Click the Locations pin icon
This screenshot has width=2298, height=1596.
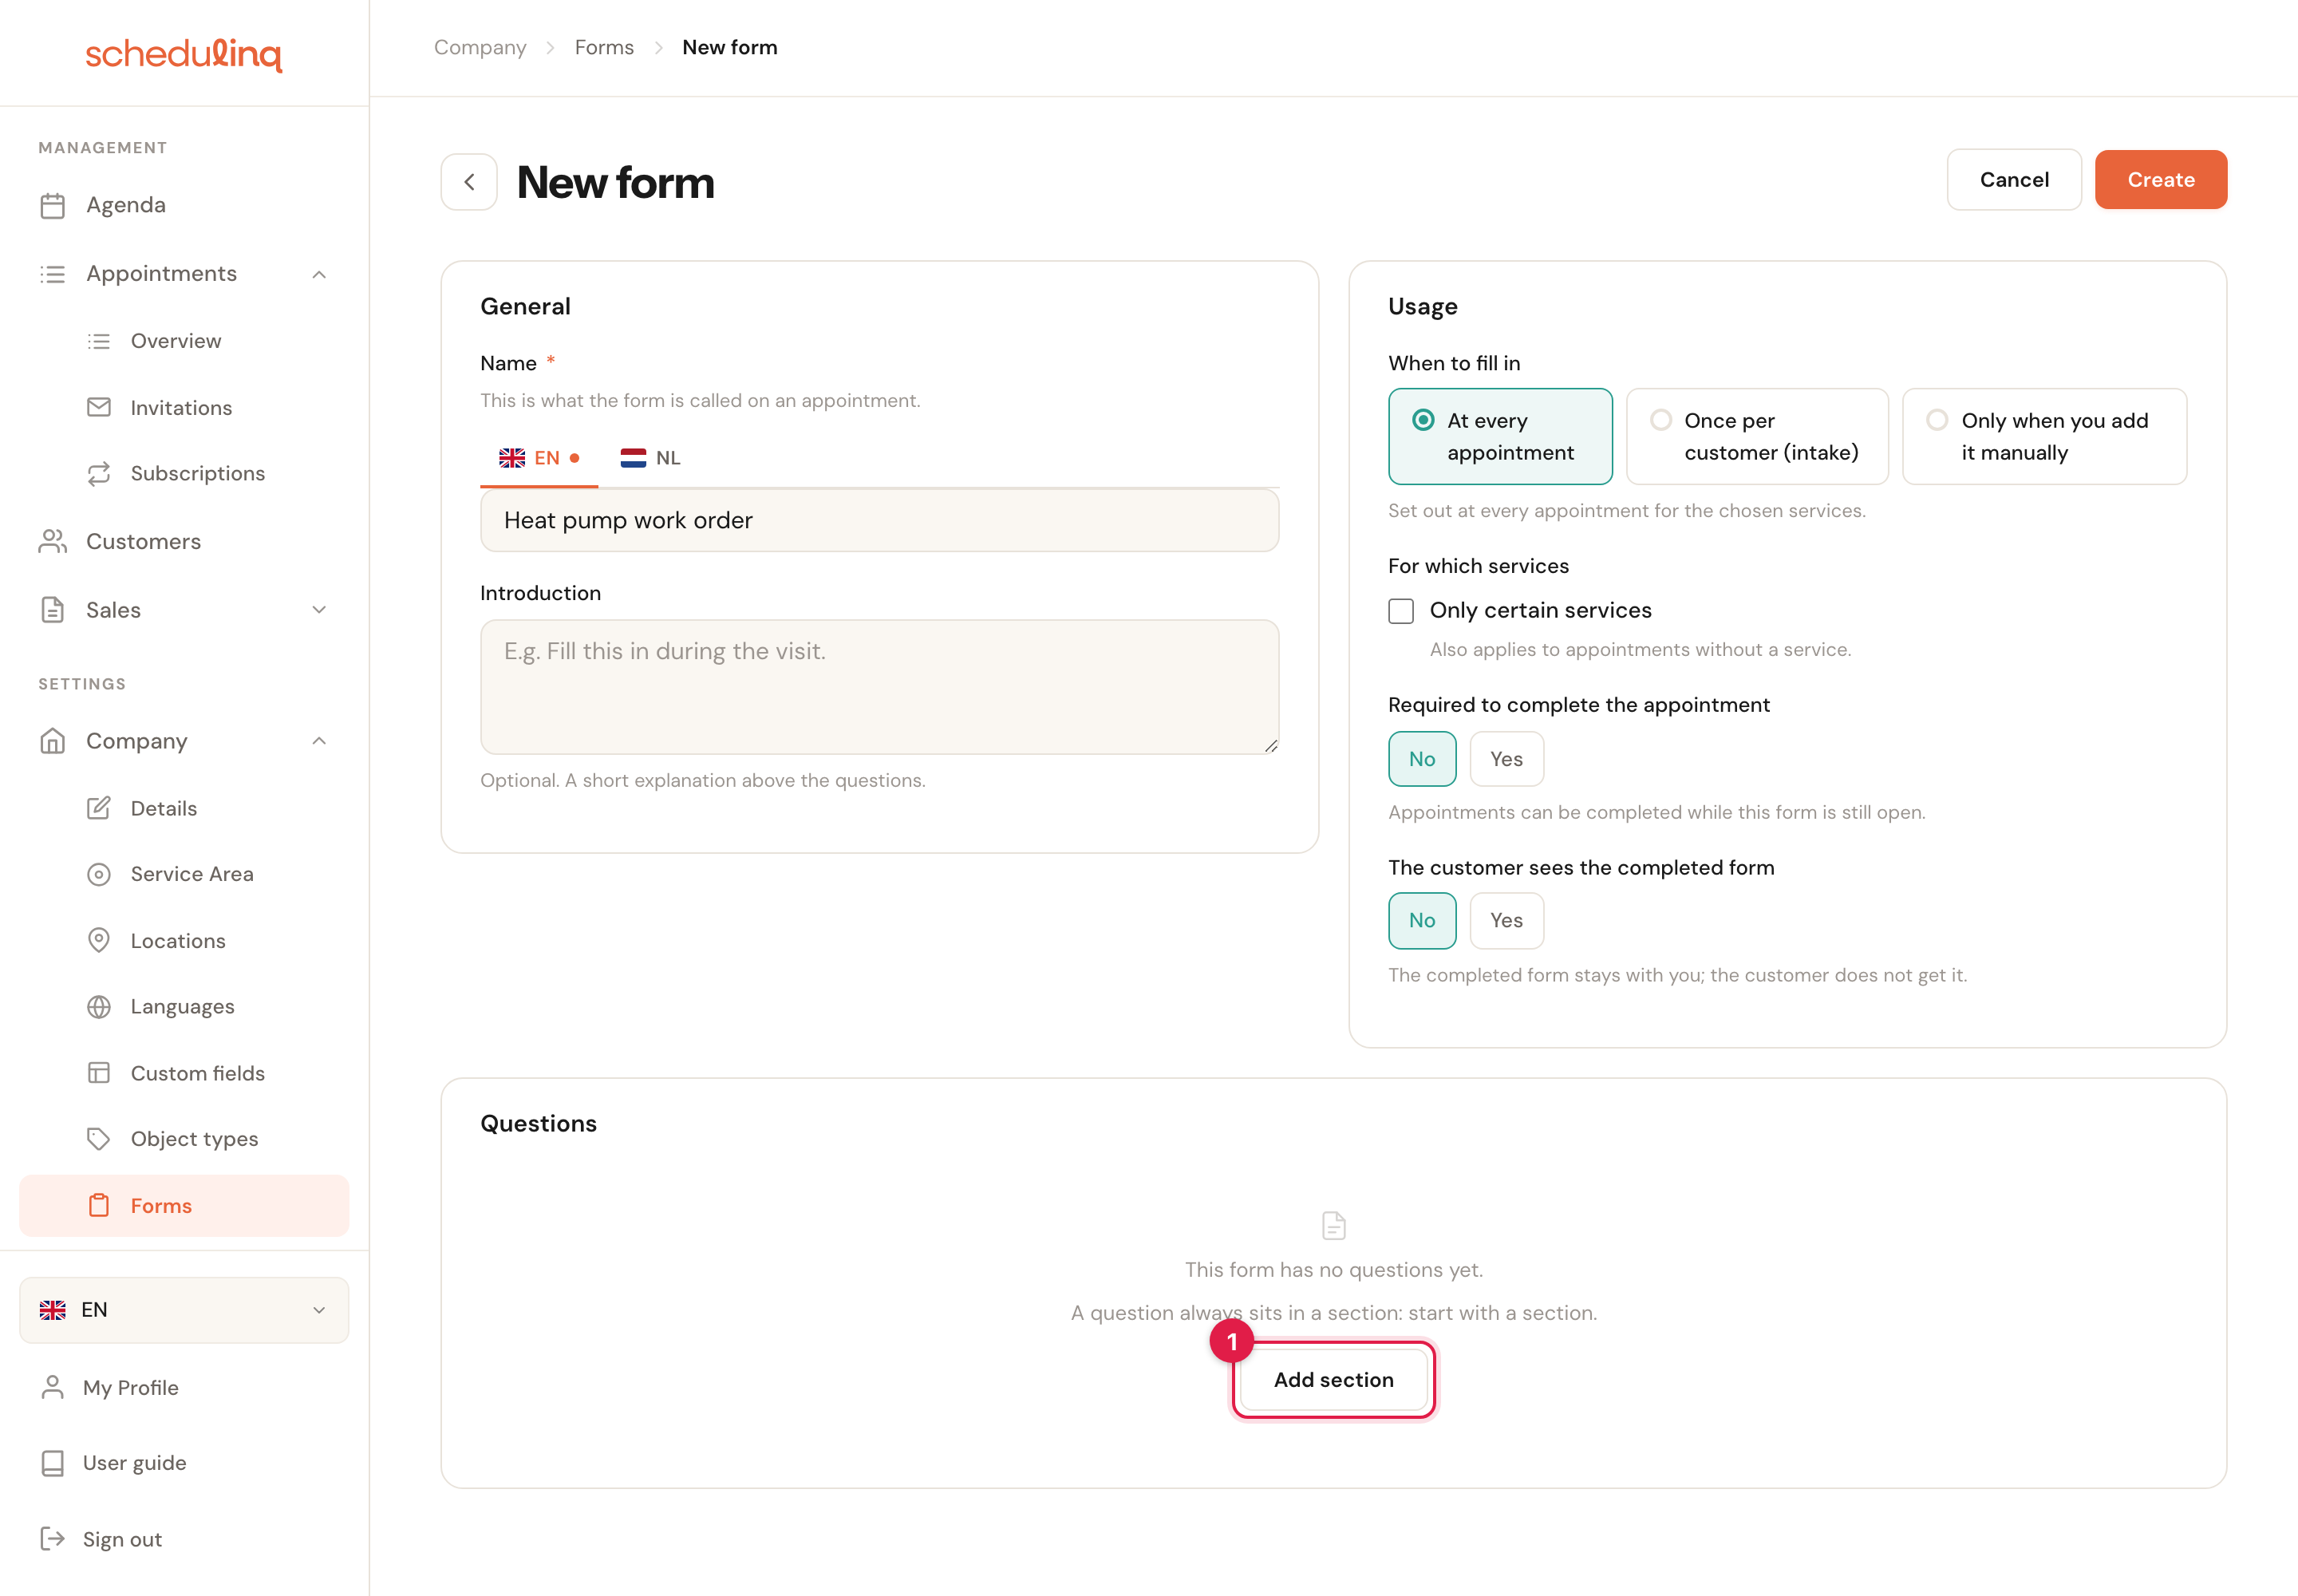pyautogui.click(x=98, y=940)
